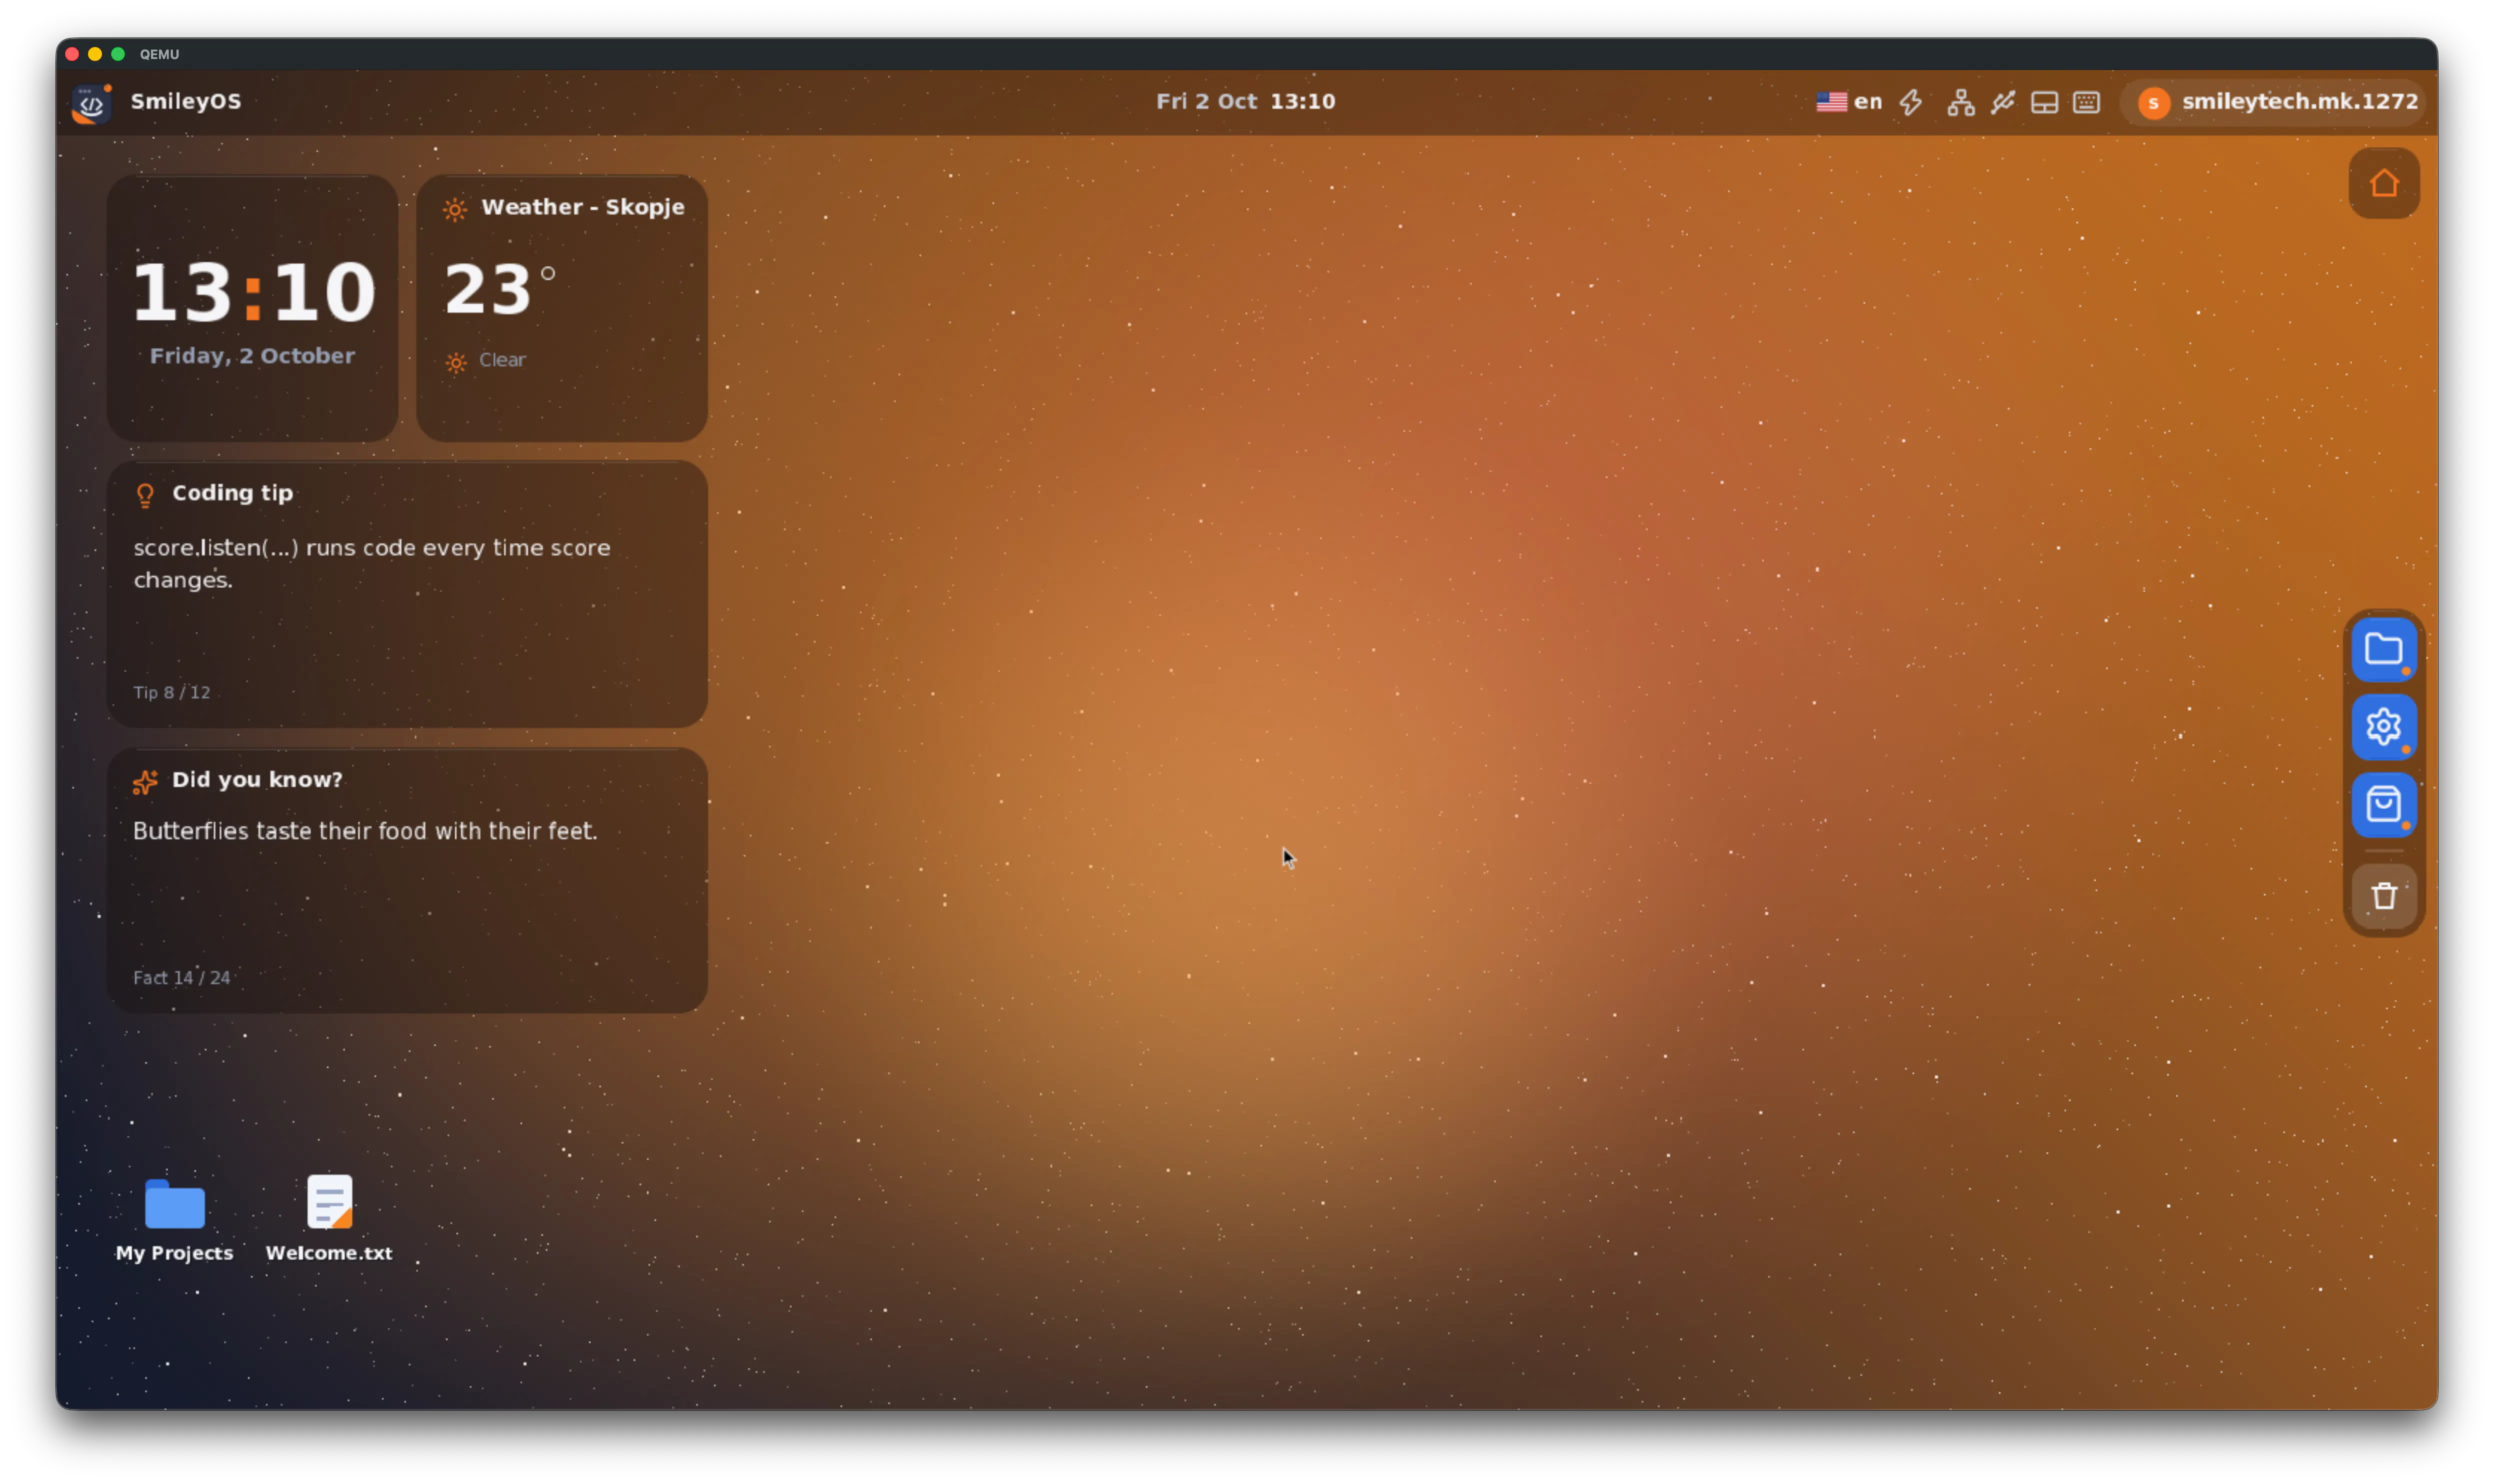Screen dimensions: 2494x1484
Task: Click the sun icon beside 'Clear'
Action: click(456, 362)
